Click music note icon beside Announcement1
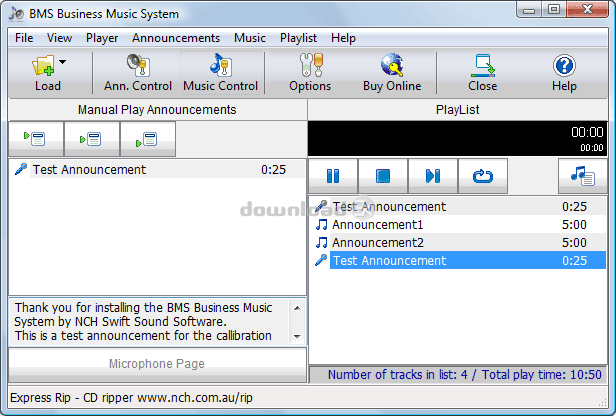 (x=321, y=224)
